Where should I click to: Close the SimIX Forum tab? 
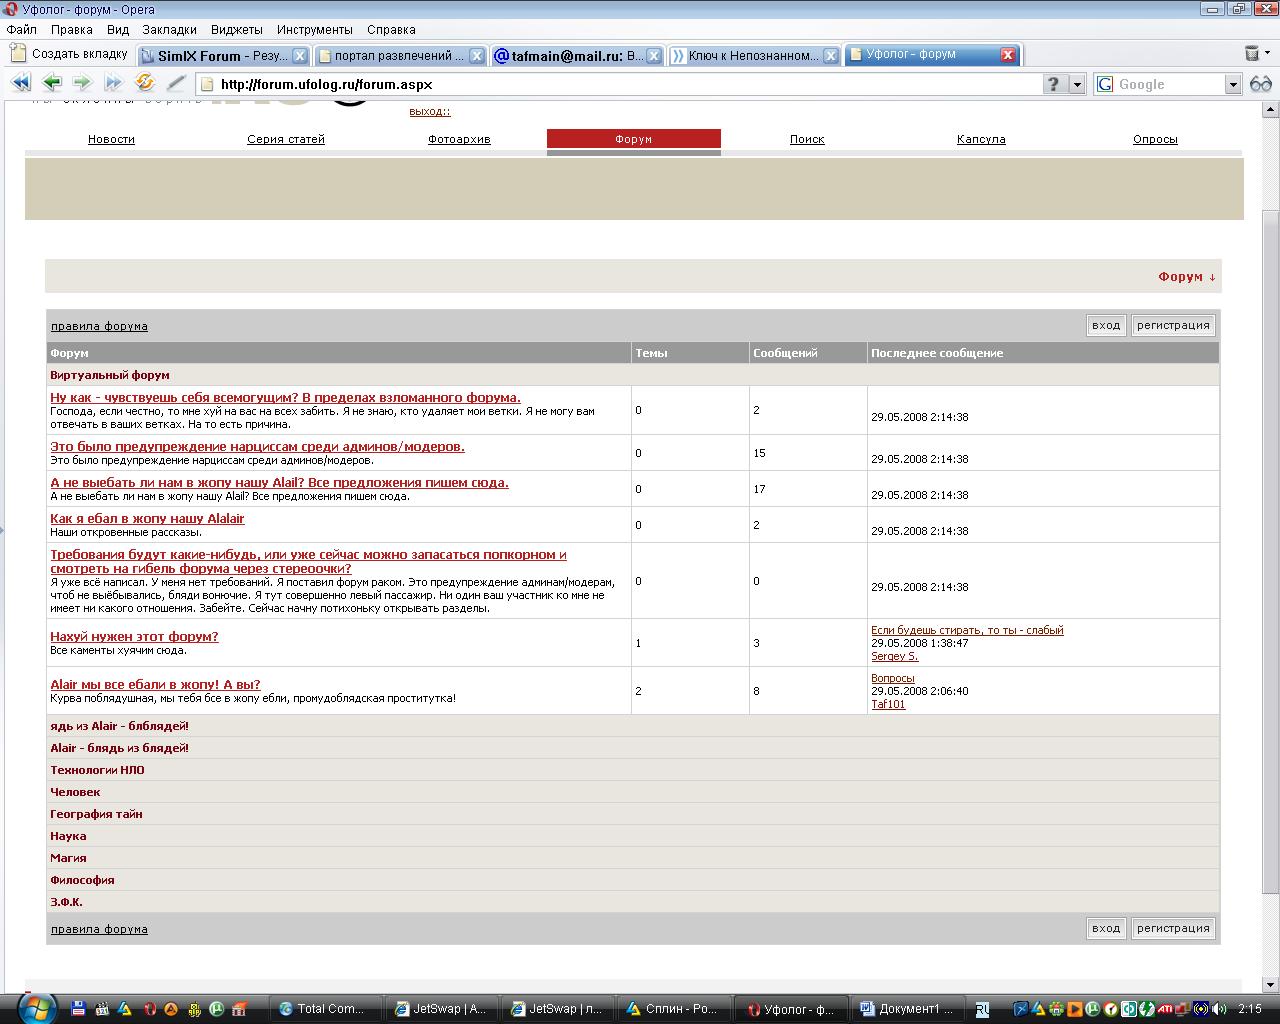point(299,56)
